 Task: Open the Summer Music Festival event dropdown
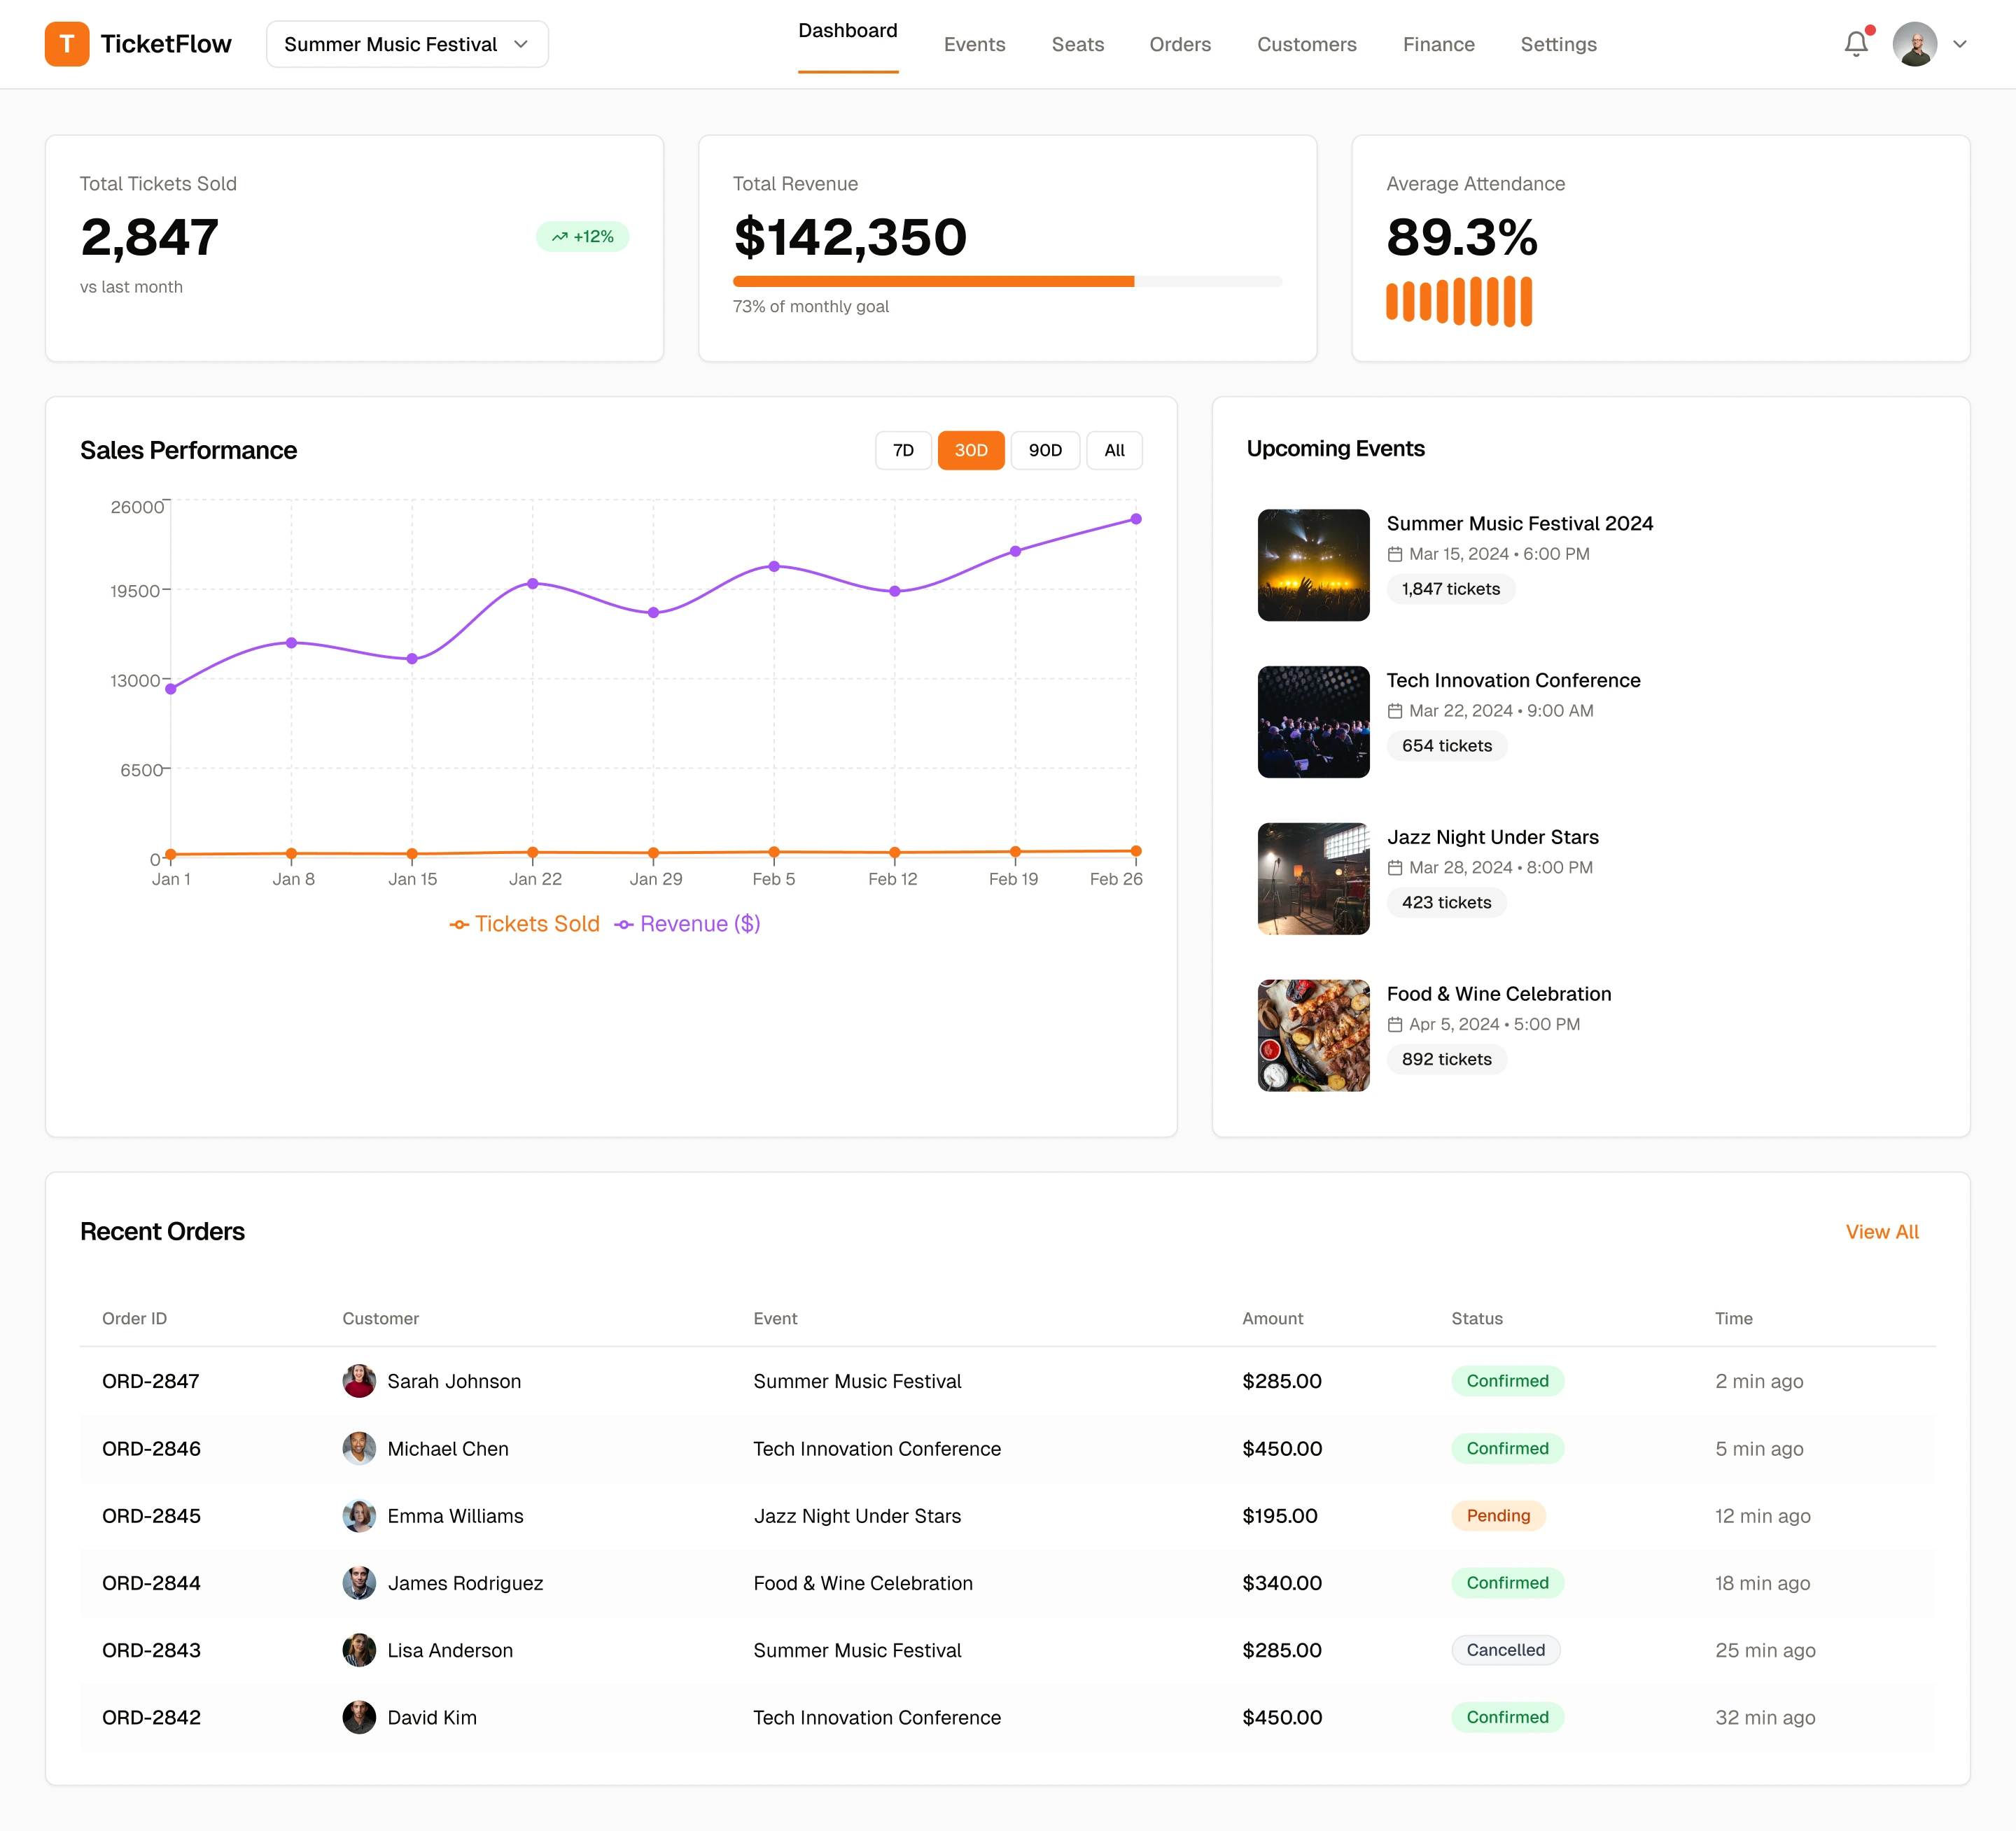tap(407, 44)
